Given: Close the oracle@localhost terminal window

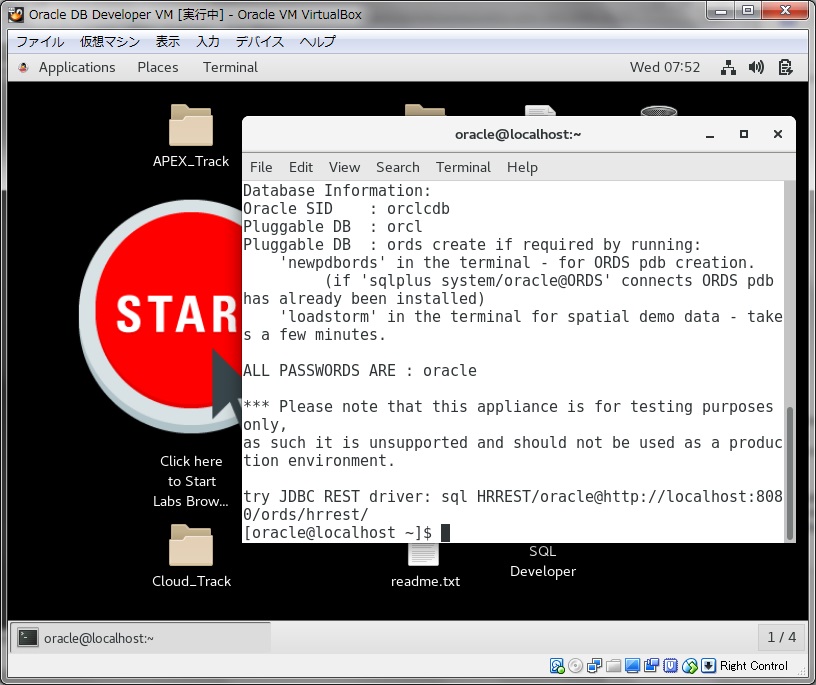Looking at the screenshot, I should point(777,134).
